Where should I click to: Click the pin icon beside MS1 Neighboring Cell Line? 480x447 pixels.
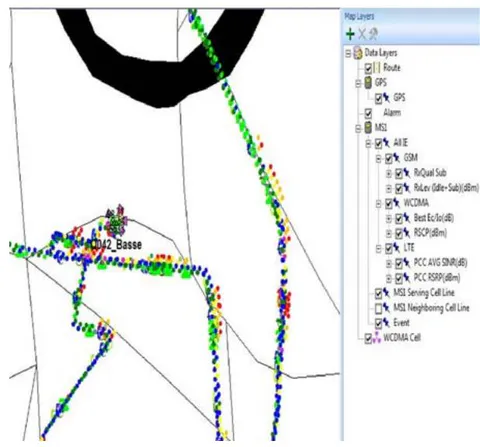click(387, 307)
